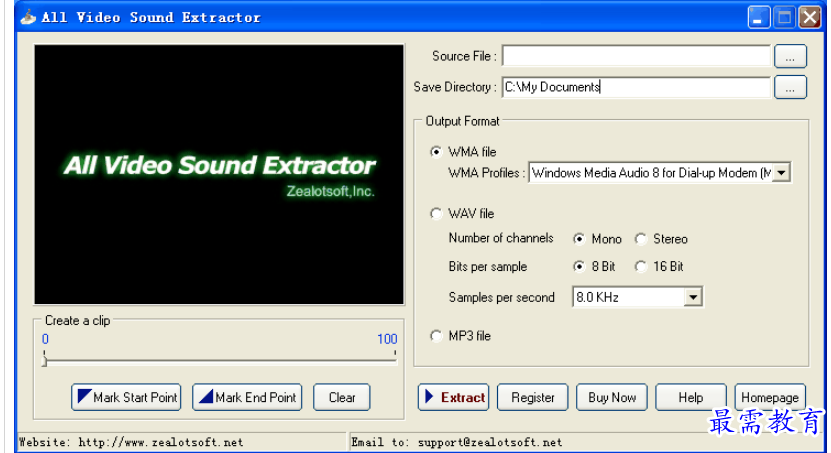Select 16 Bit per sample
831x453 pixels.
click(x=641, y=267)
